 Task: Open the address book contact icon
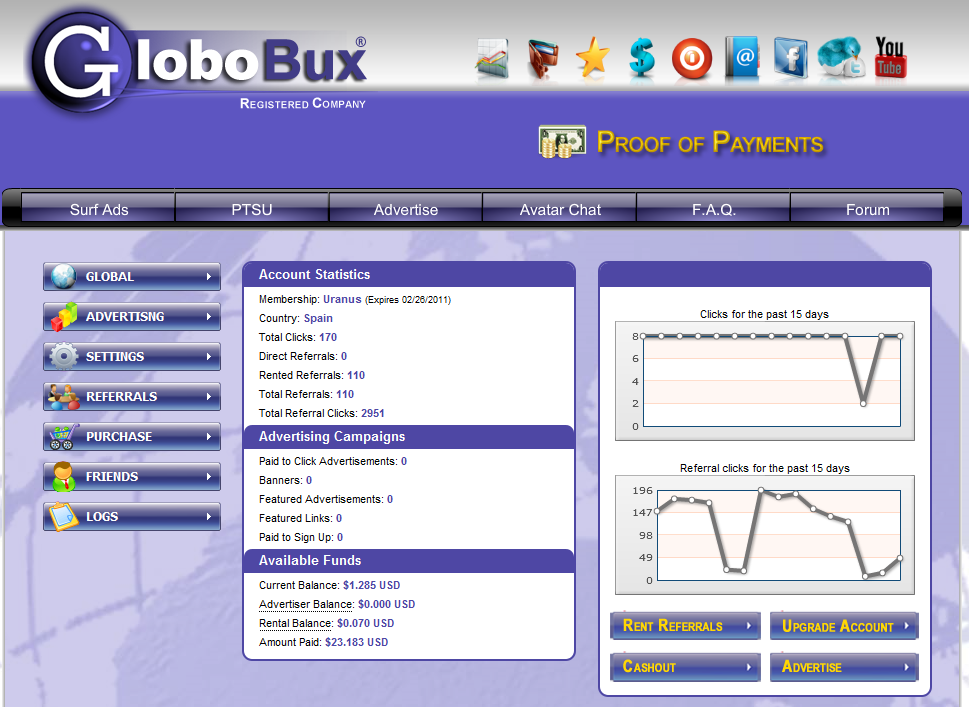coord(742,59)
